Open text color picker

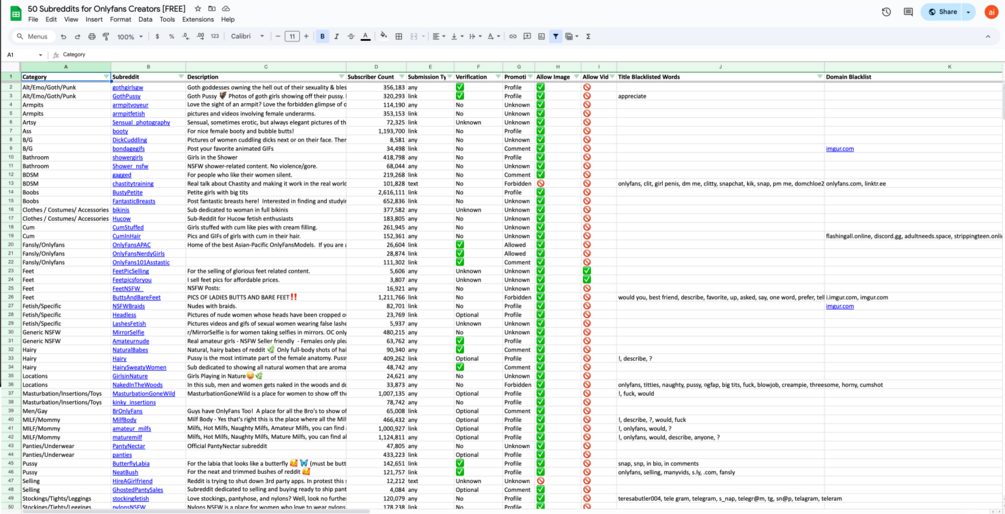click(365, 37)
